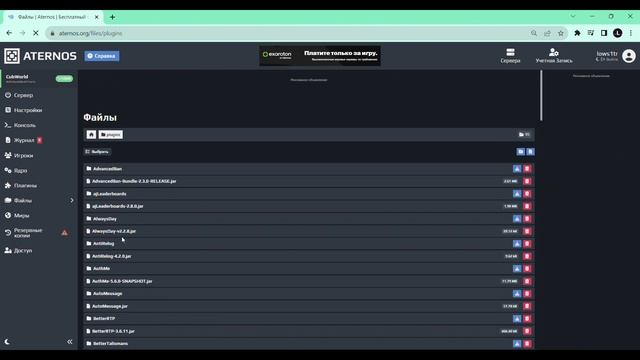The height and width of the screenshot is (360, 640).
Task: Click the user avatar in header
Action: [x=629, y=56]
